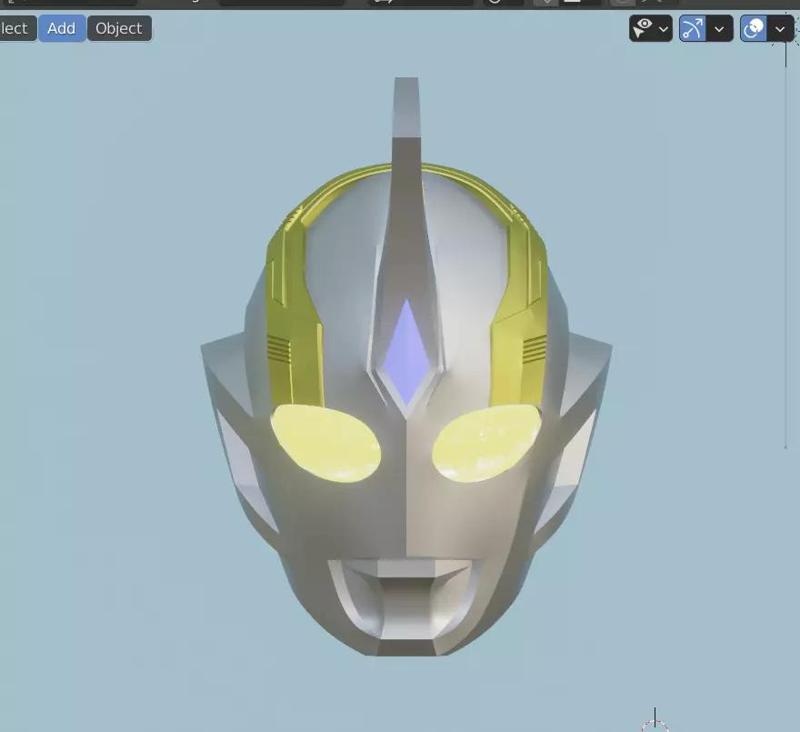Open the Add menu
The width and height of the screenshot is (800, 732).
61,28
